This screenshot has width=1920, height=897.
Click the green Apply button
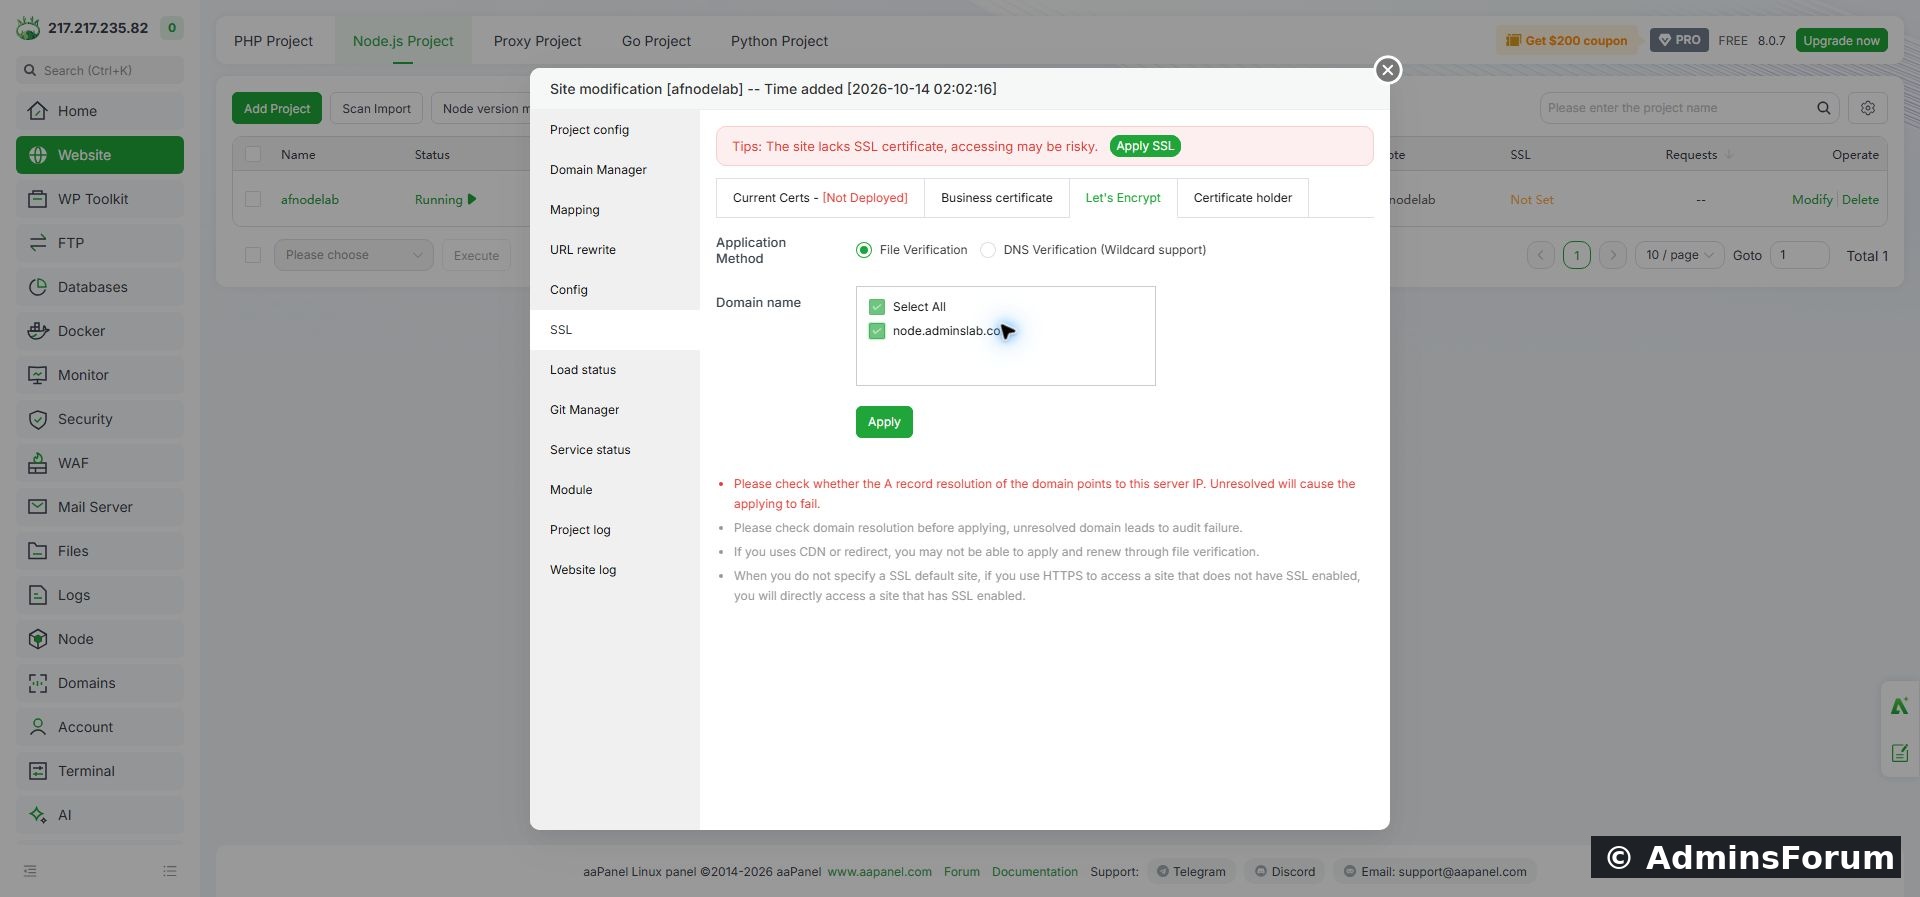pyautogui.click(x=884, y=422)
